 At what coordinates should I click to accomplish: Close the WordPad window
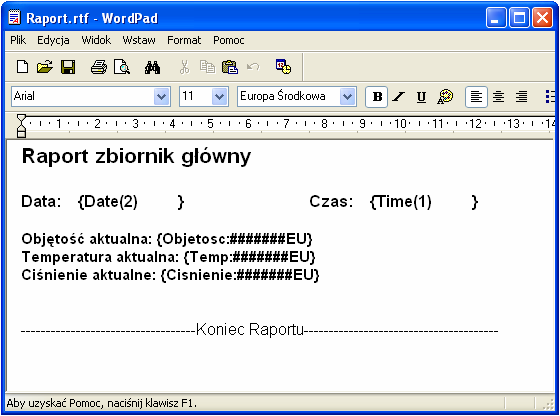[x=542, y=17]
